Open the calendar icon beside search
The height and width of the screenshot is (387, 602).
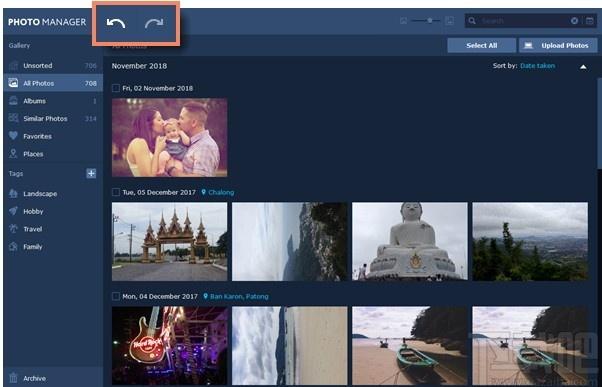click(590, 21)
